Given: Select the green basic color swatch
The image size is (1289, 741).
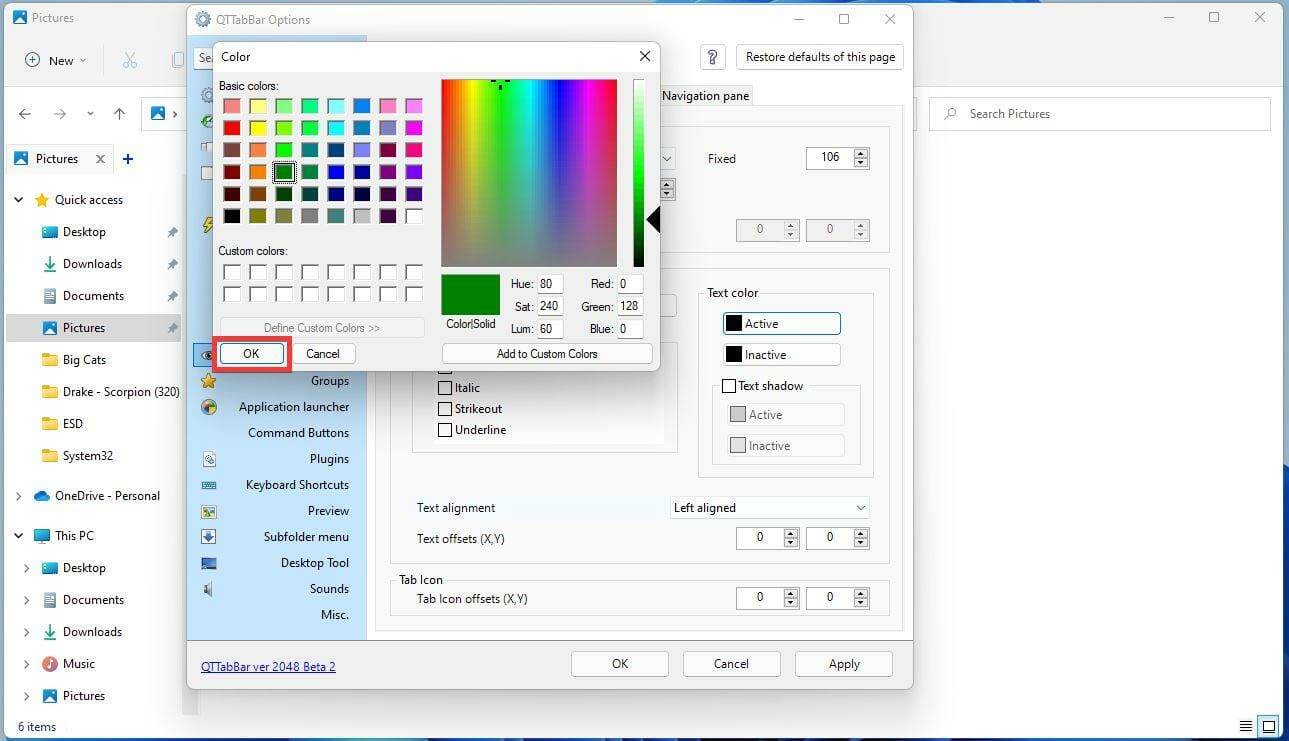Looking at the screenshot, I should pyautogui.click(x=284, y=171).
